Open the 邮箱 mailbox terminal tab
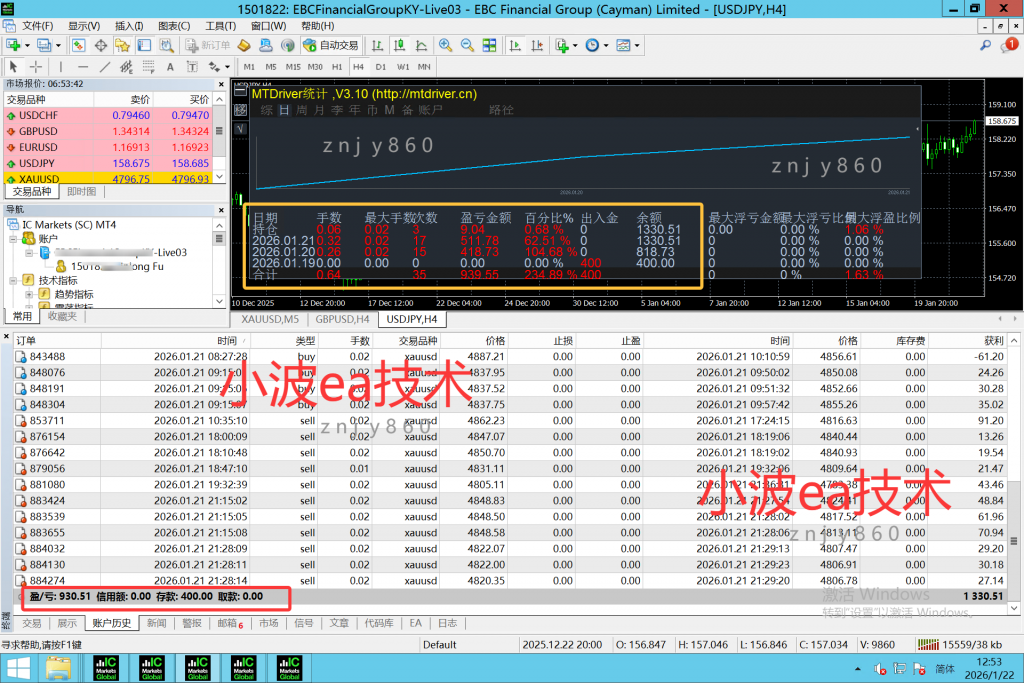Viewport: 1024px width, 683px height. [227, 623]
